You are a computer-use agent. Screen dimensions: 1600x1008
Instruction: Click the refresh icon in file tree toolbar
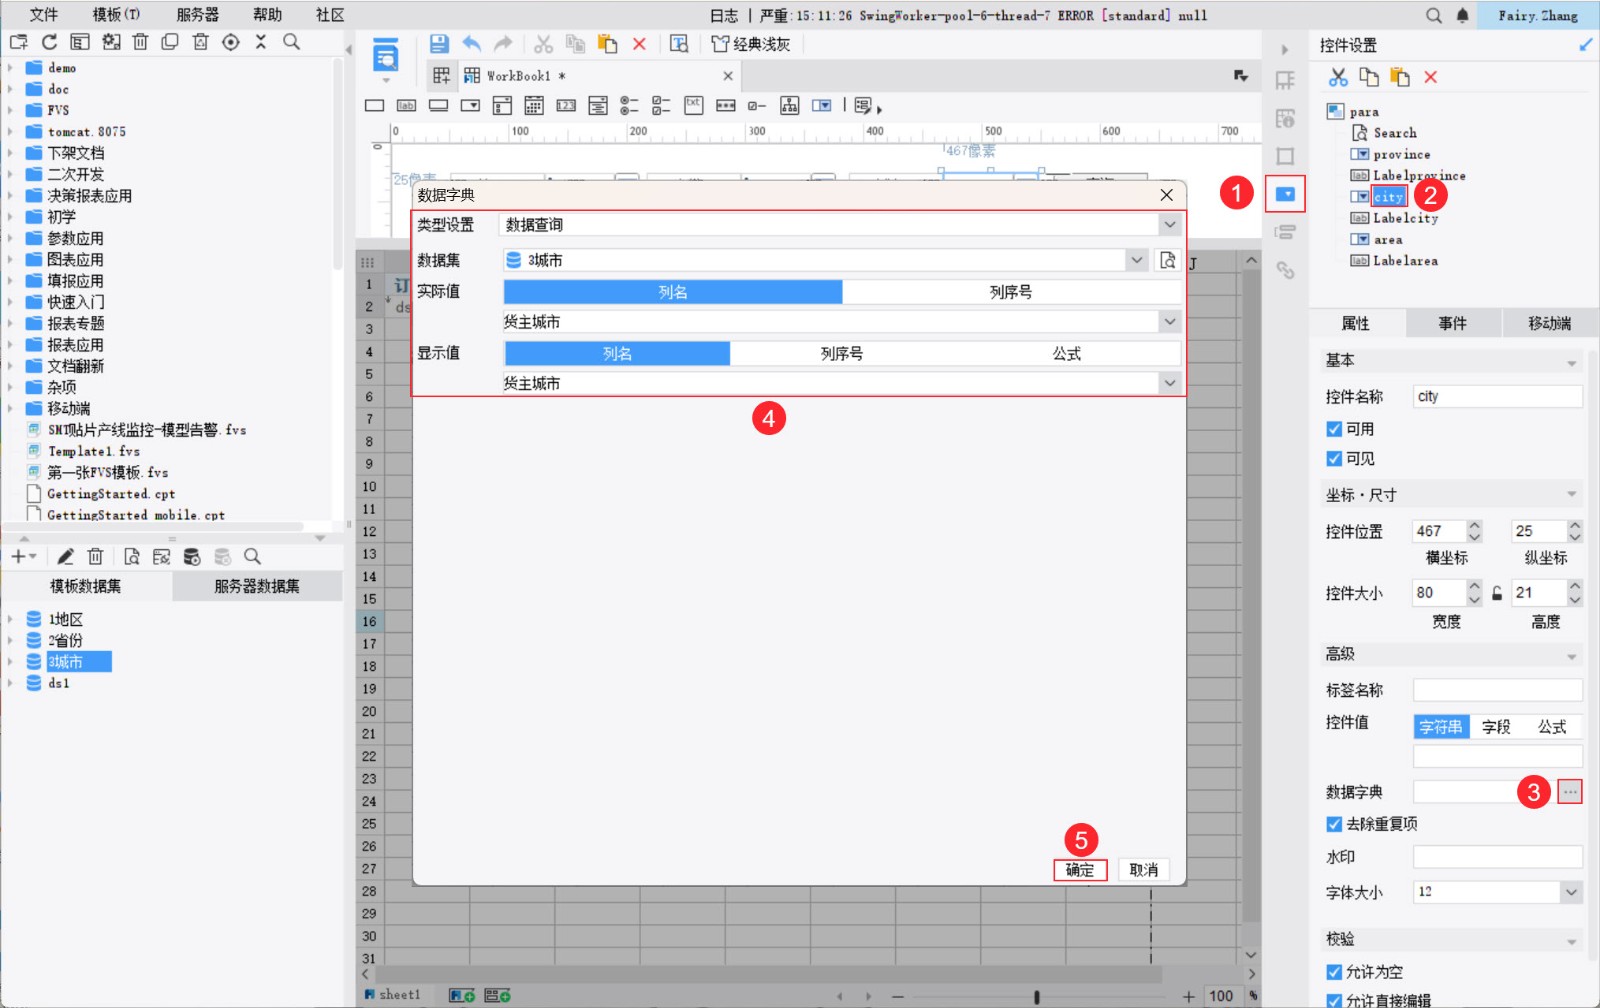coord(49,42)
